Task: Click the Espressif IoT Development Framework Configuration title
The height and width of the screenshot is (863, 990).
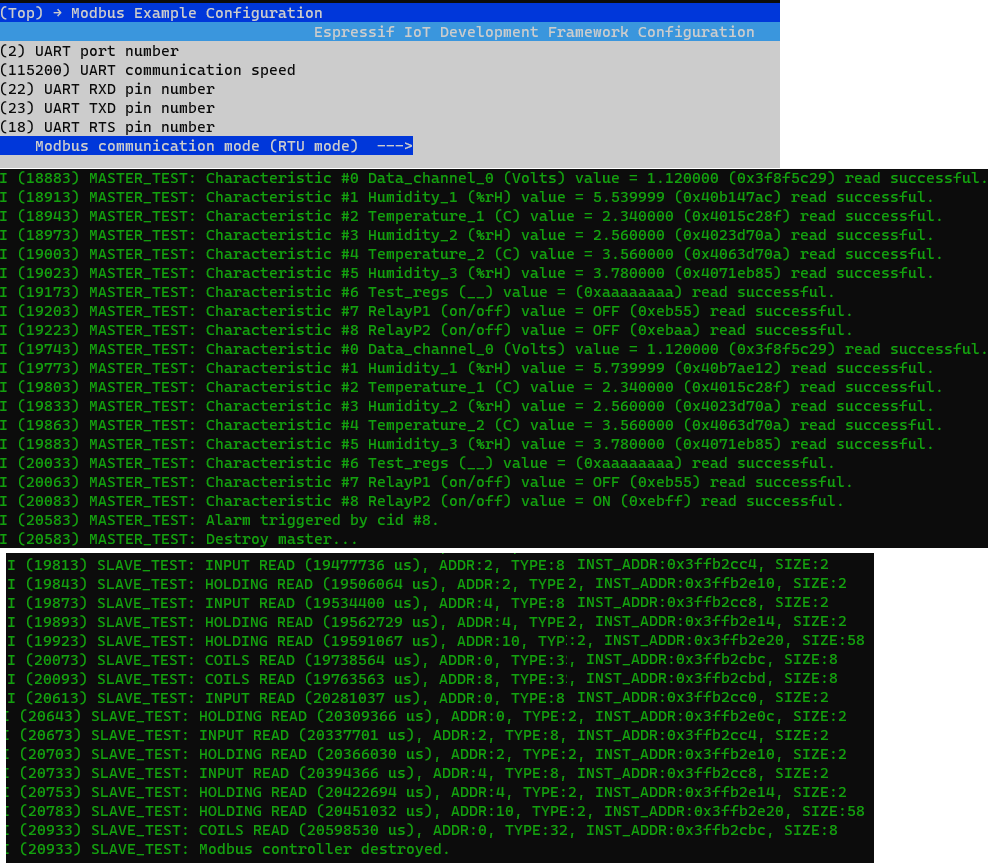Action: (534, 32)
